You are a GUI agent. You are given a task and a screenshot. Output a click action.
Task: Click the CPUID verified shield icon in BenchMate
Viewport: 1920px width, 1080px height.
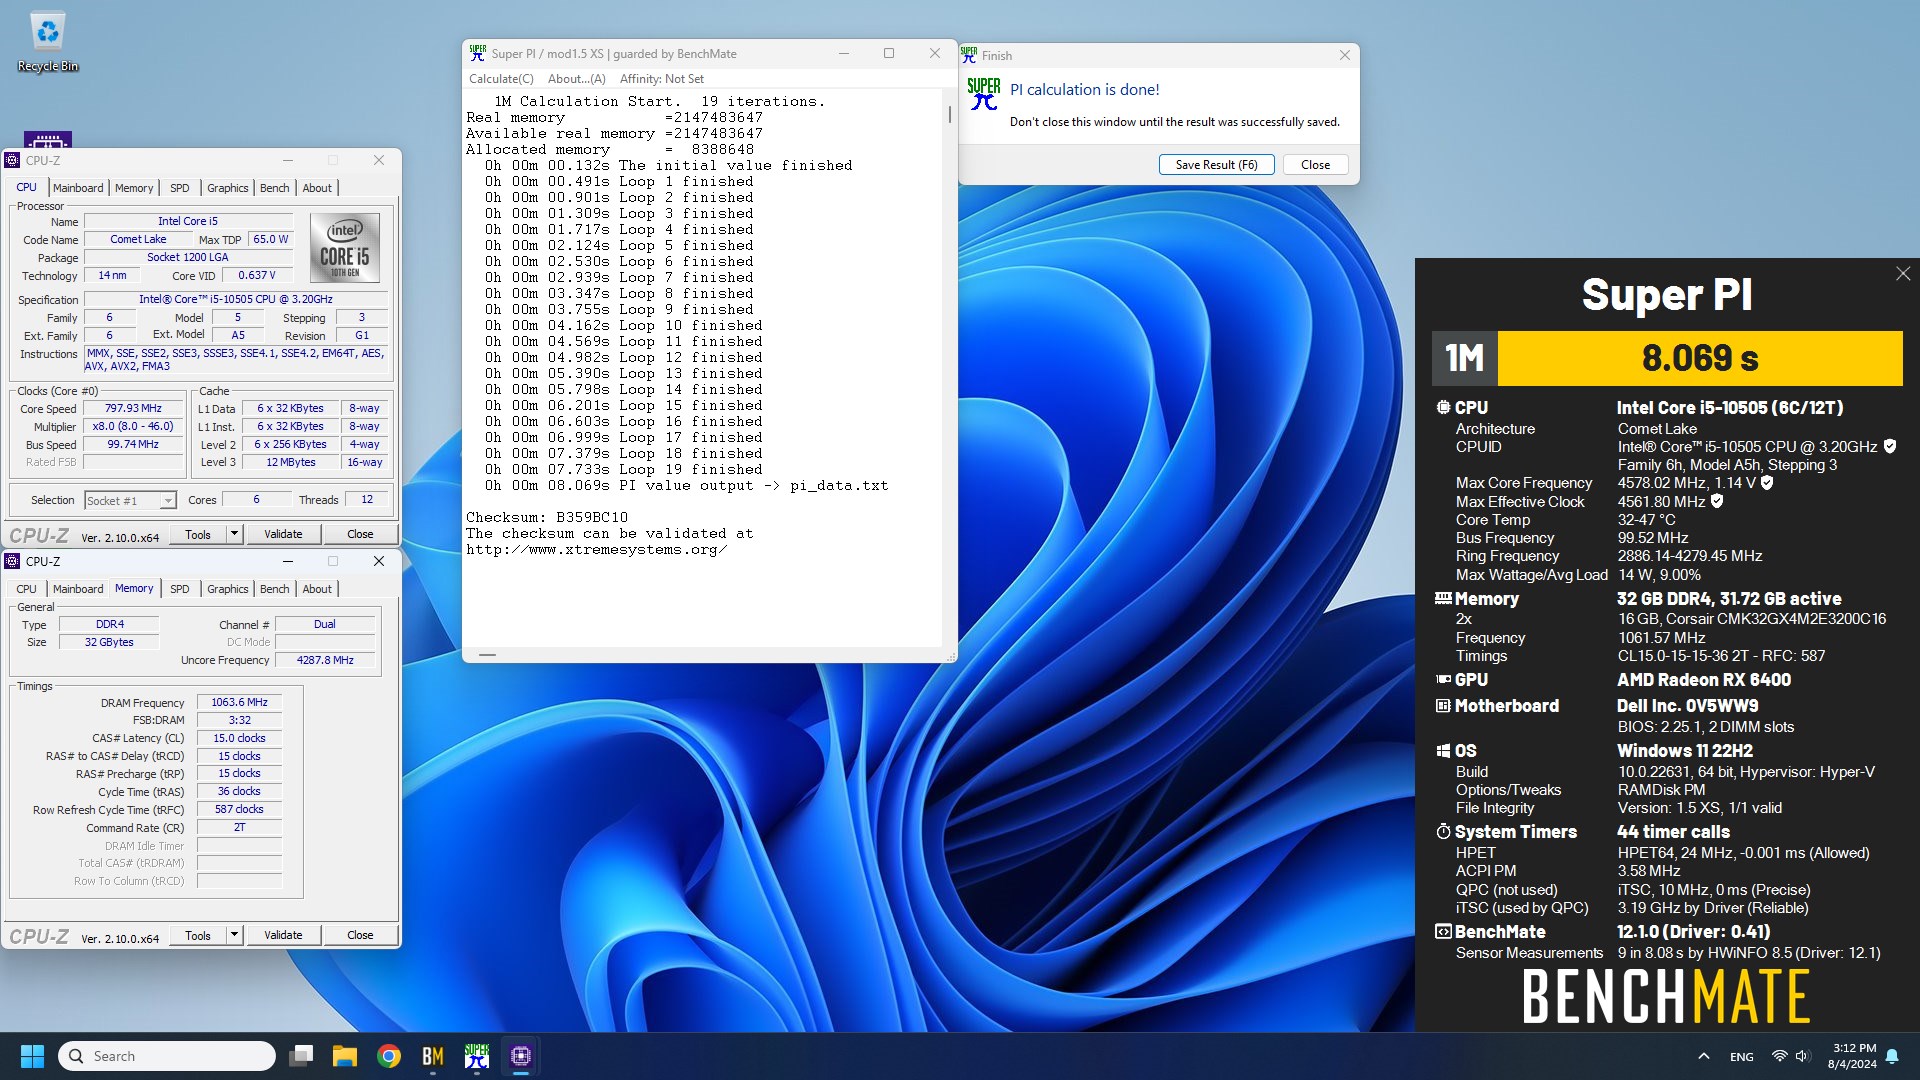point(1890,446)
